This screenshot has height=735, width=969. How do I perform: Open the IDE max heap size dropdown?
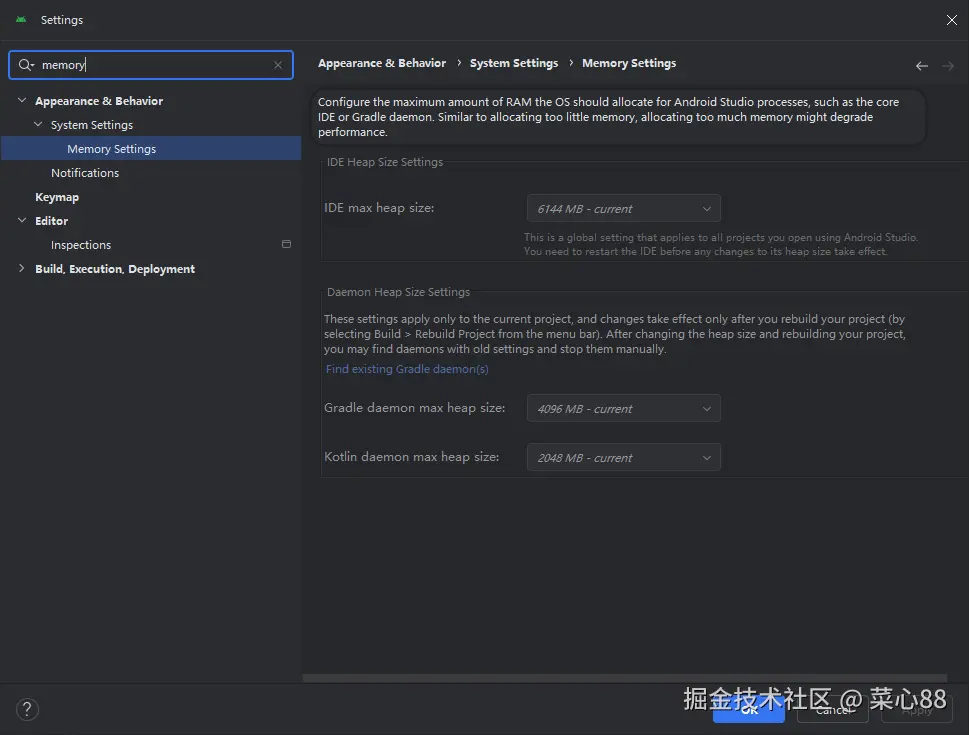624,208
